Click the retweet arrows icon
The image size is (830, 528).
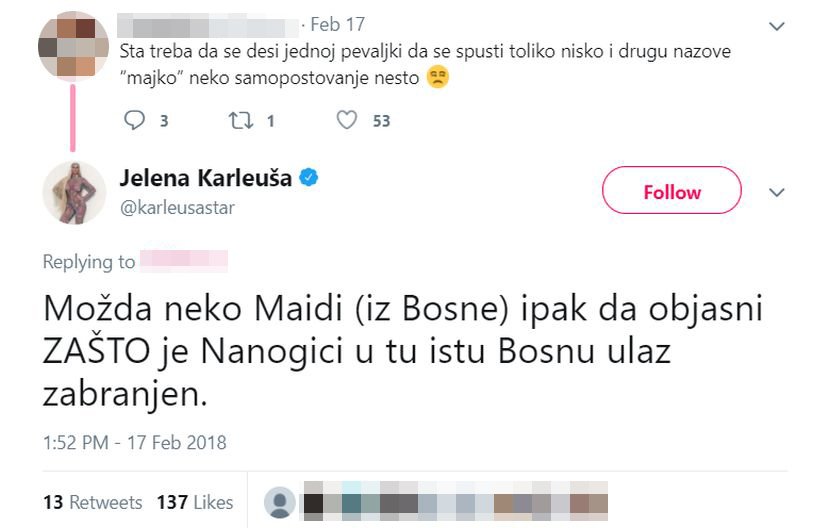[x=241, y=121]
